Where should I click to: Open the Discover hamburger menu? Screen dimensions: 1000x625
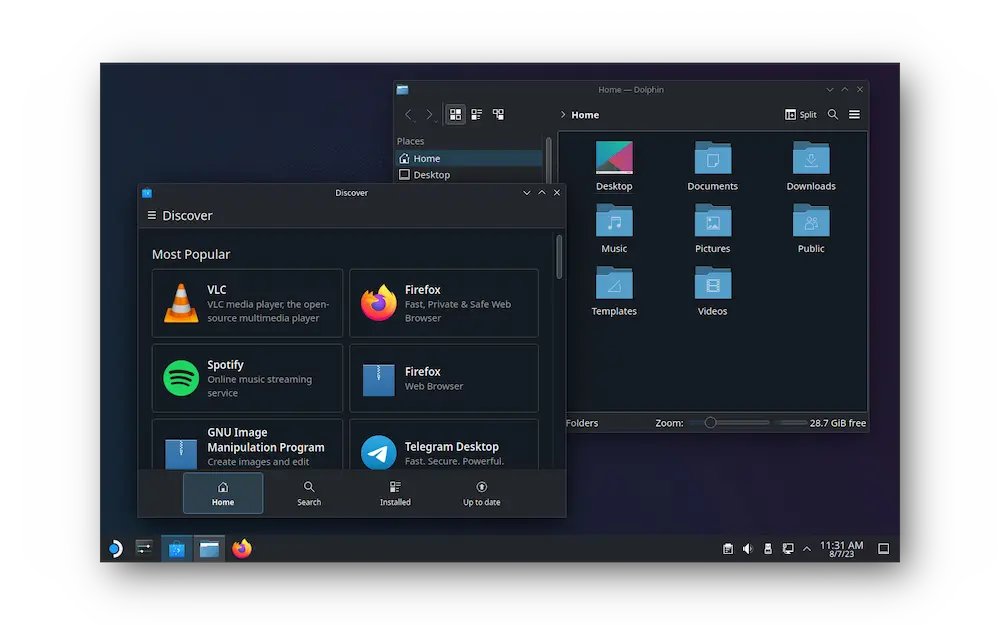click(x=152, y=215)
